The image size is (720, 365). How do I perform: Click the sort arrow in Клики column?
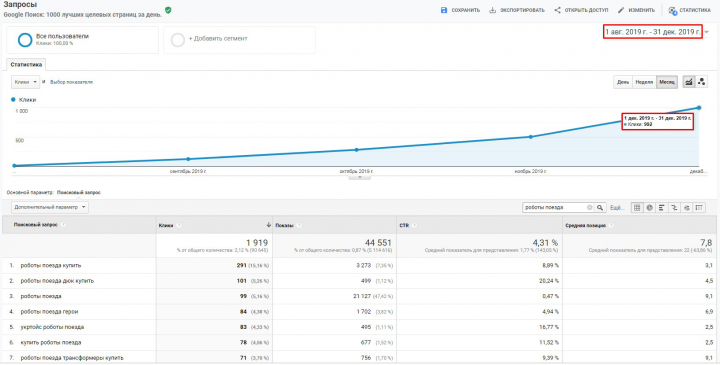269,225
